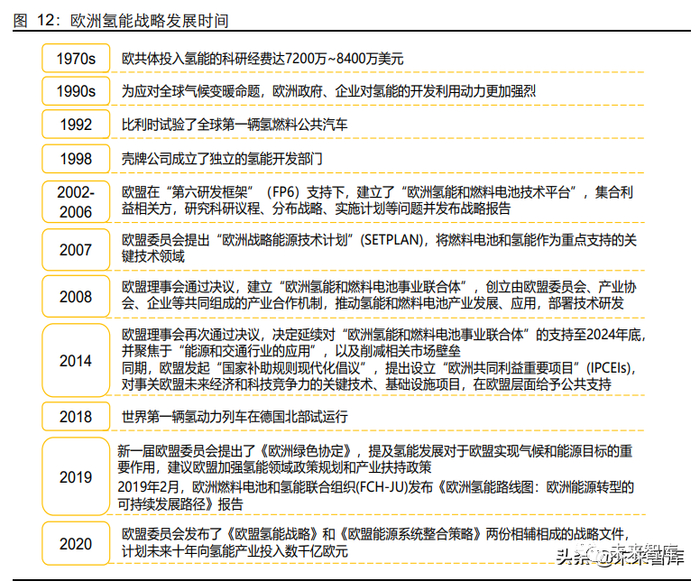Select the 1990s timeline box
Viewport: 700px width, 582px height.
[x=76, y=91]
